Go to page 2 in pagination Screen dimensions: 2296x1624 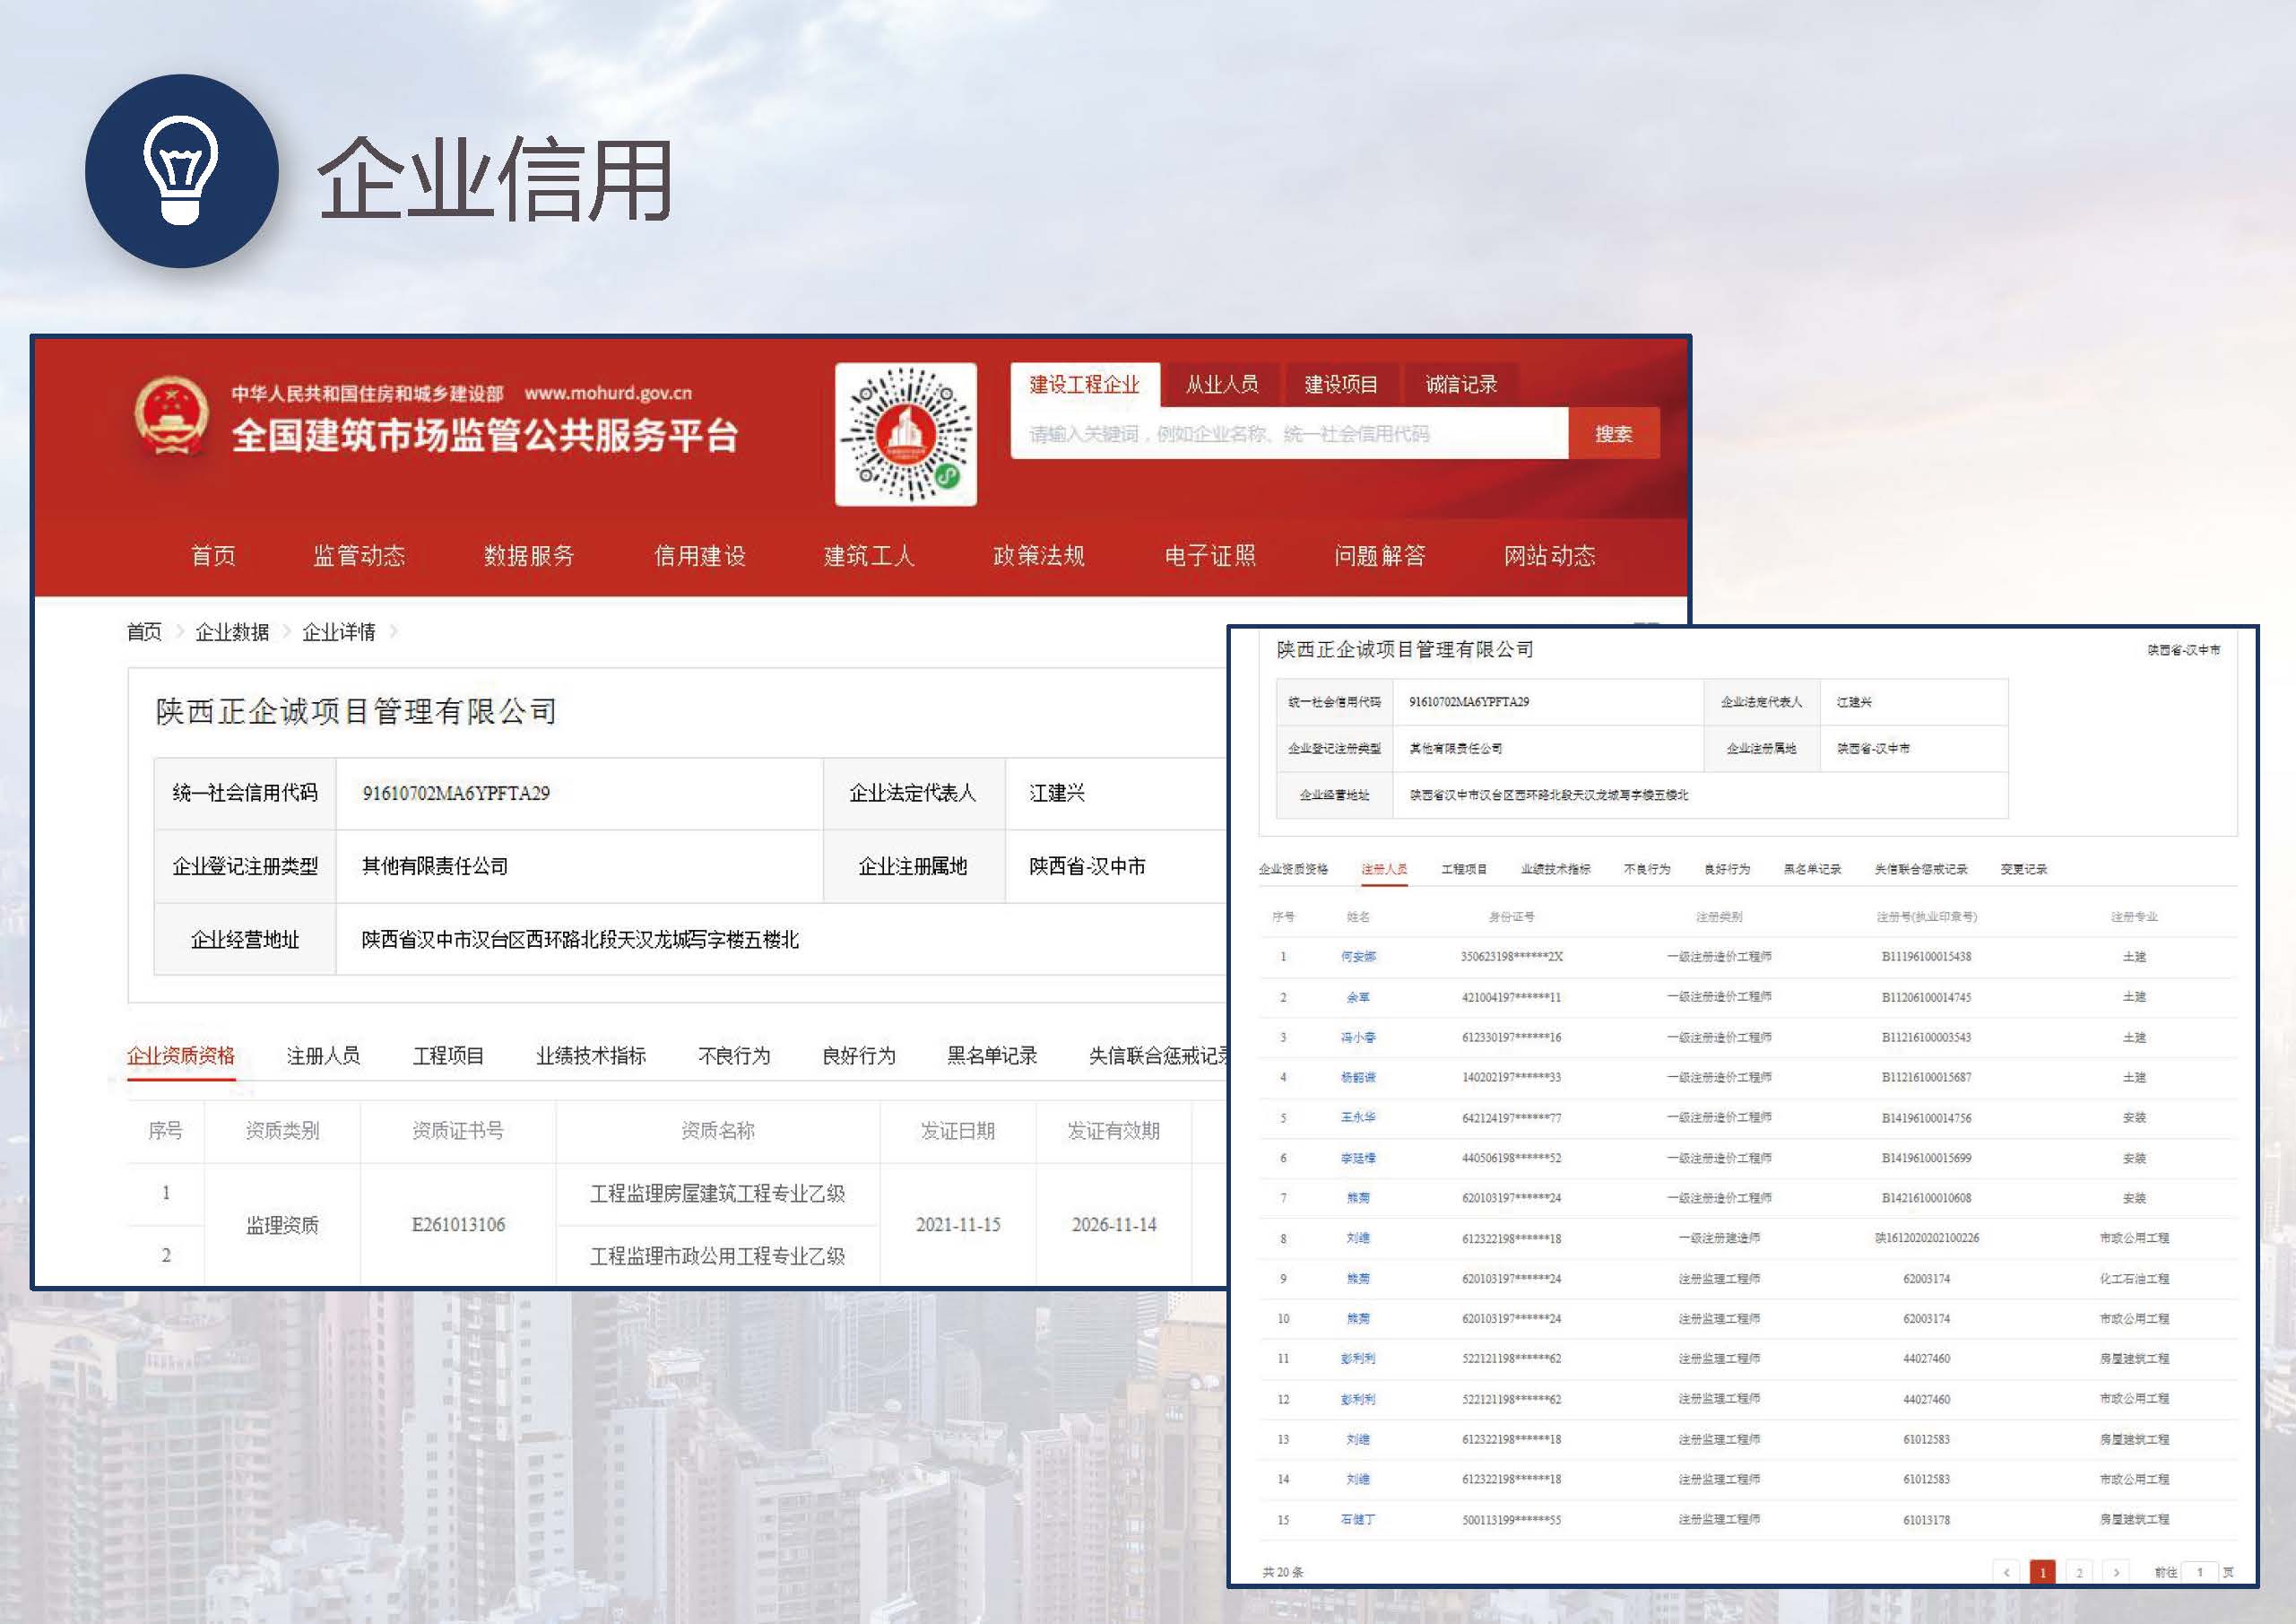point(2079,1572)
